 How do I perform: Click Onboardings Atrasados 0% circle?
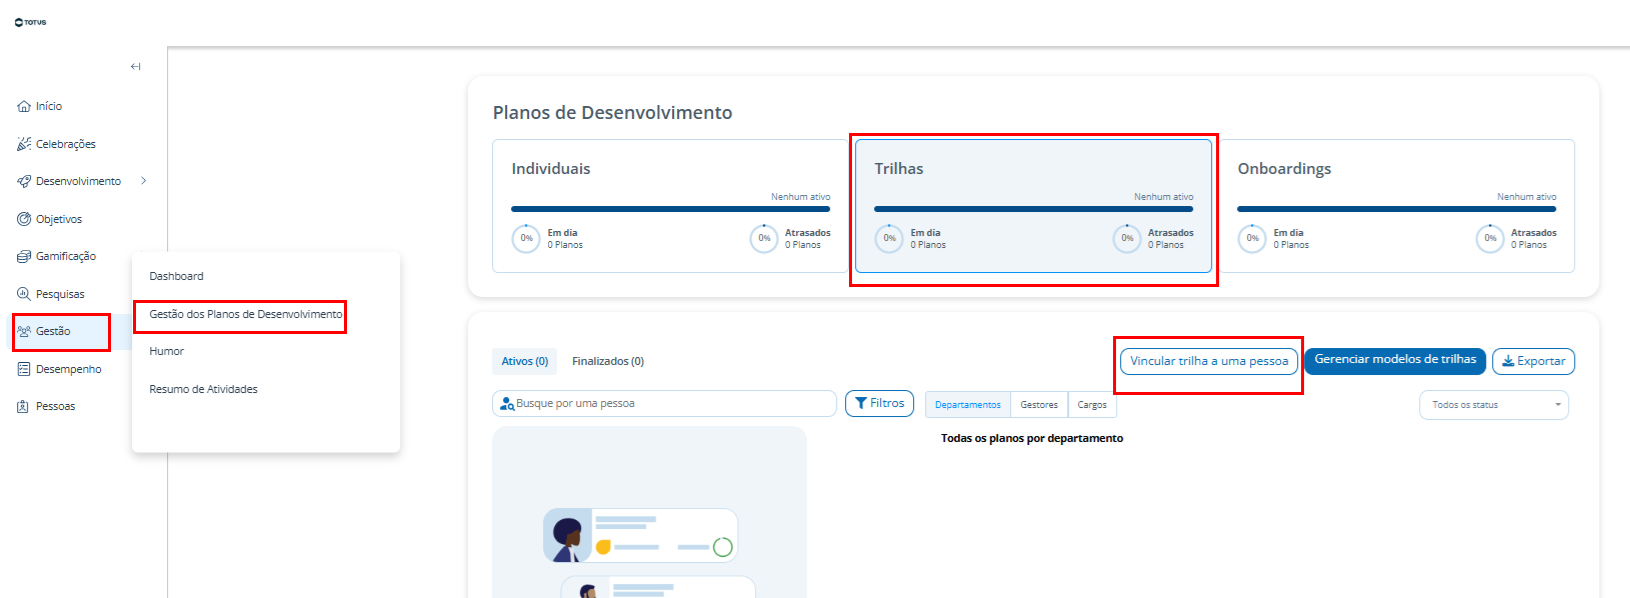pos(1490,238)
